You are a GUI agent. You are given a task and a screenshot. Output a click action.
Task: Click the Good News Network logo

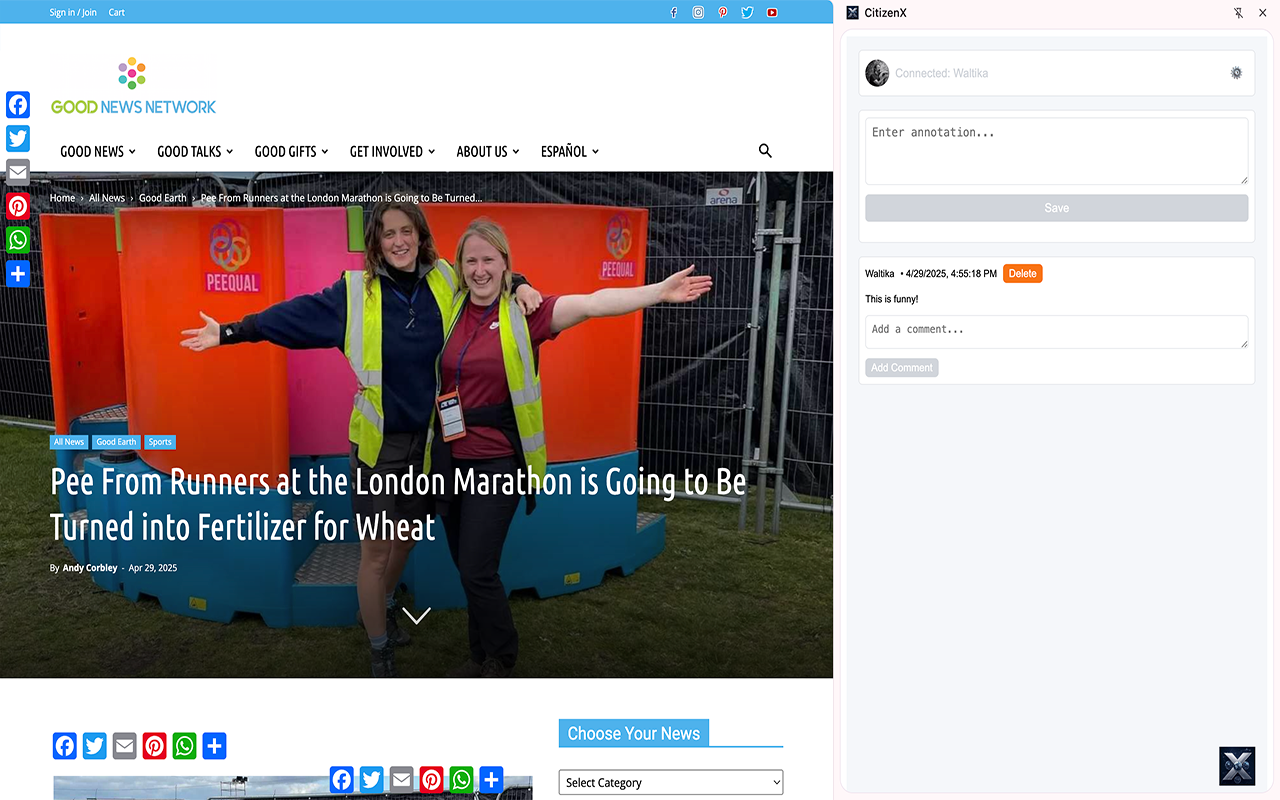click(x=133, y=87)
